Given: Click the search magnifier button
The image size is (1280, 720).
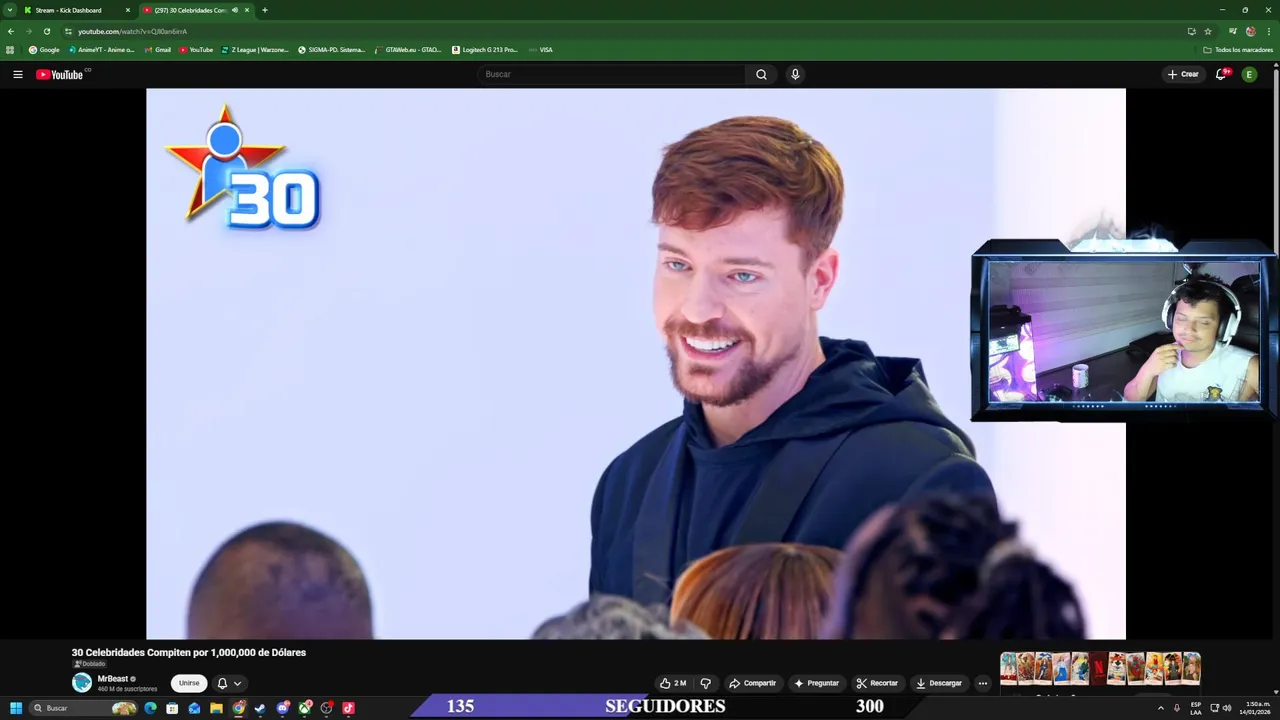Looking at the screenshot, I should [761, 74].
